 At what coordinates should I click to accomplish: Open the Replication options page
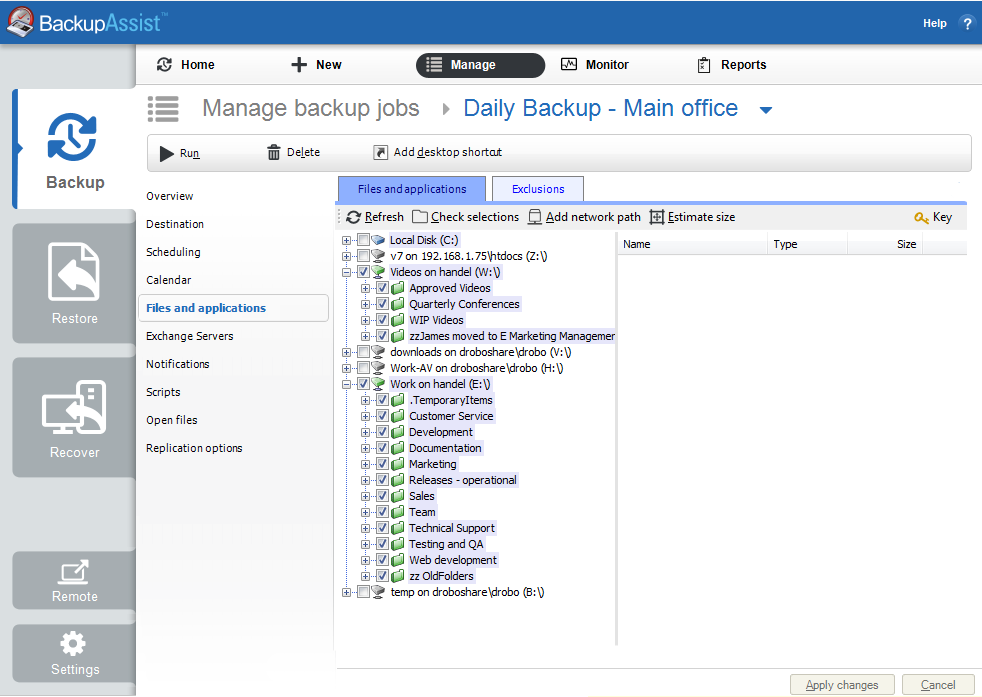coord(194,448)
